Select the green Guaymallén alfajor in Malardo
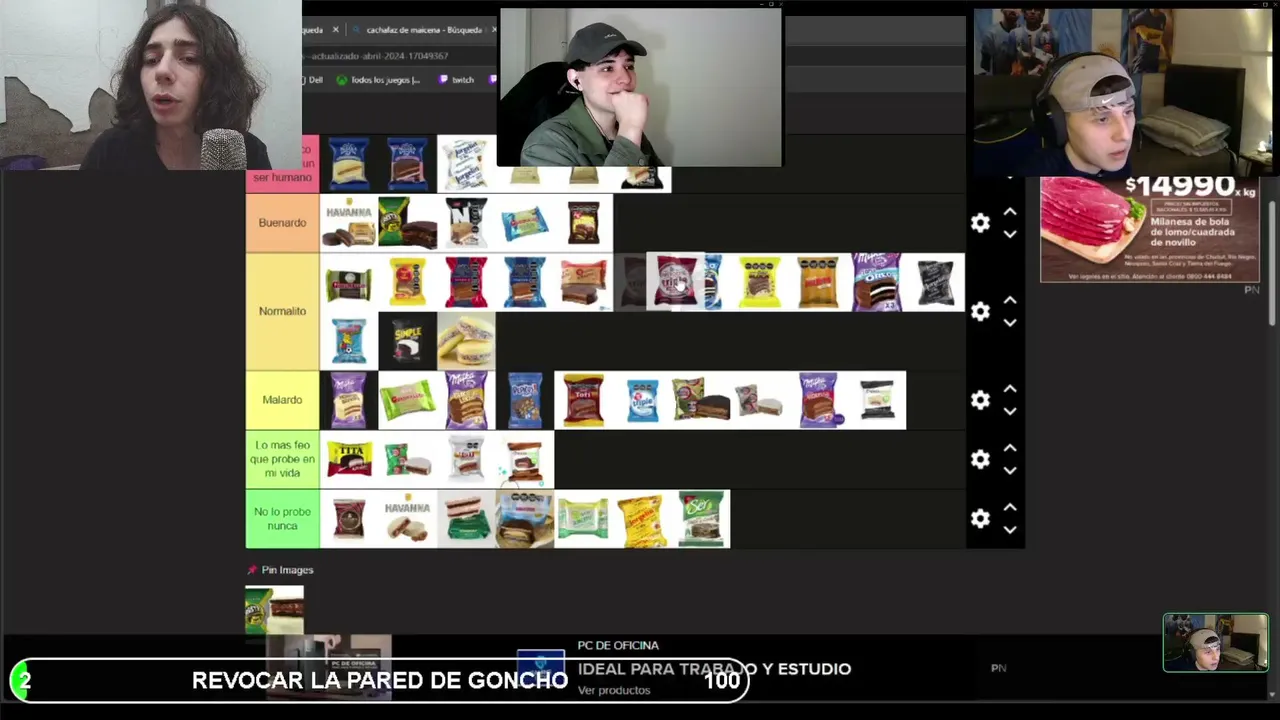1280x720 pixels. click(x=407, y=400)
